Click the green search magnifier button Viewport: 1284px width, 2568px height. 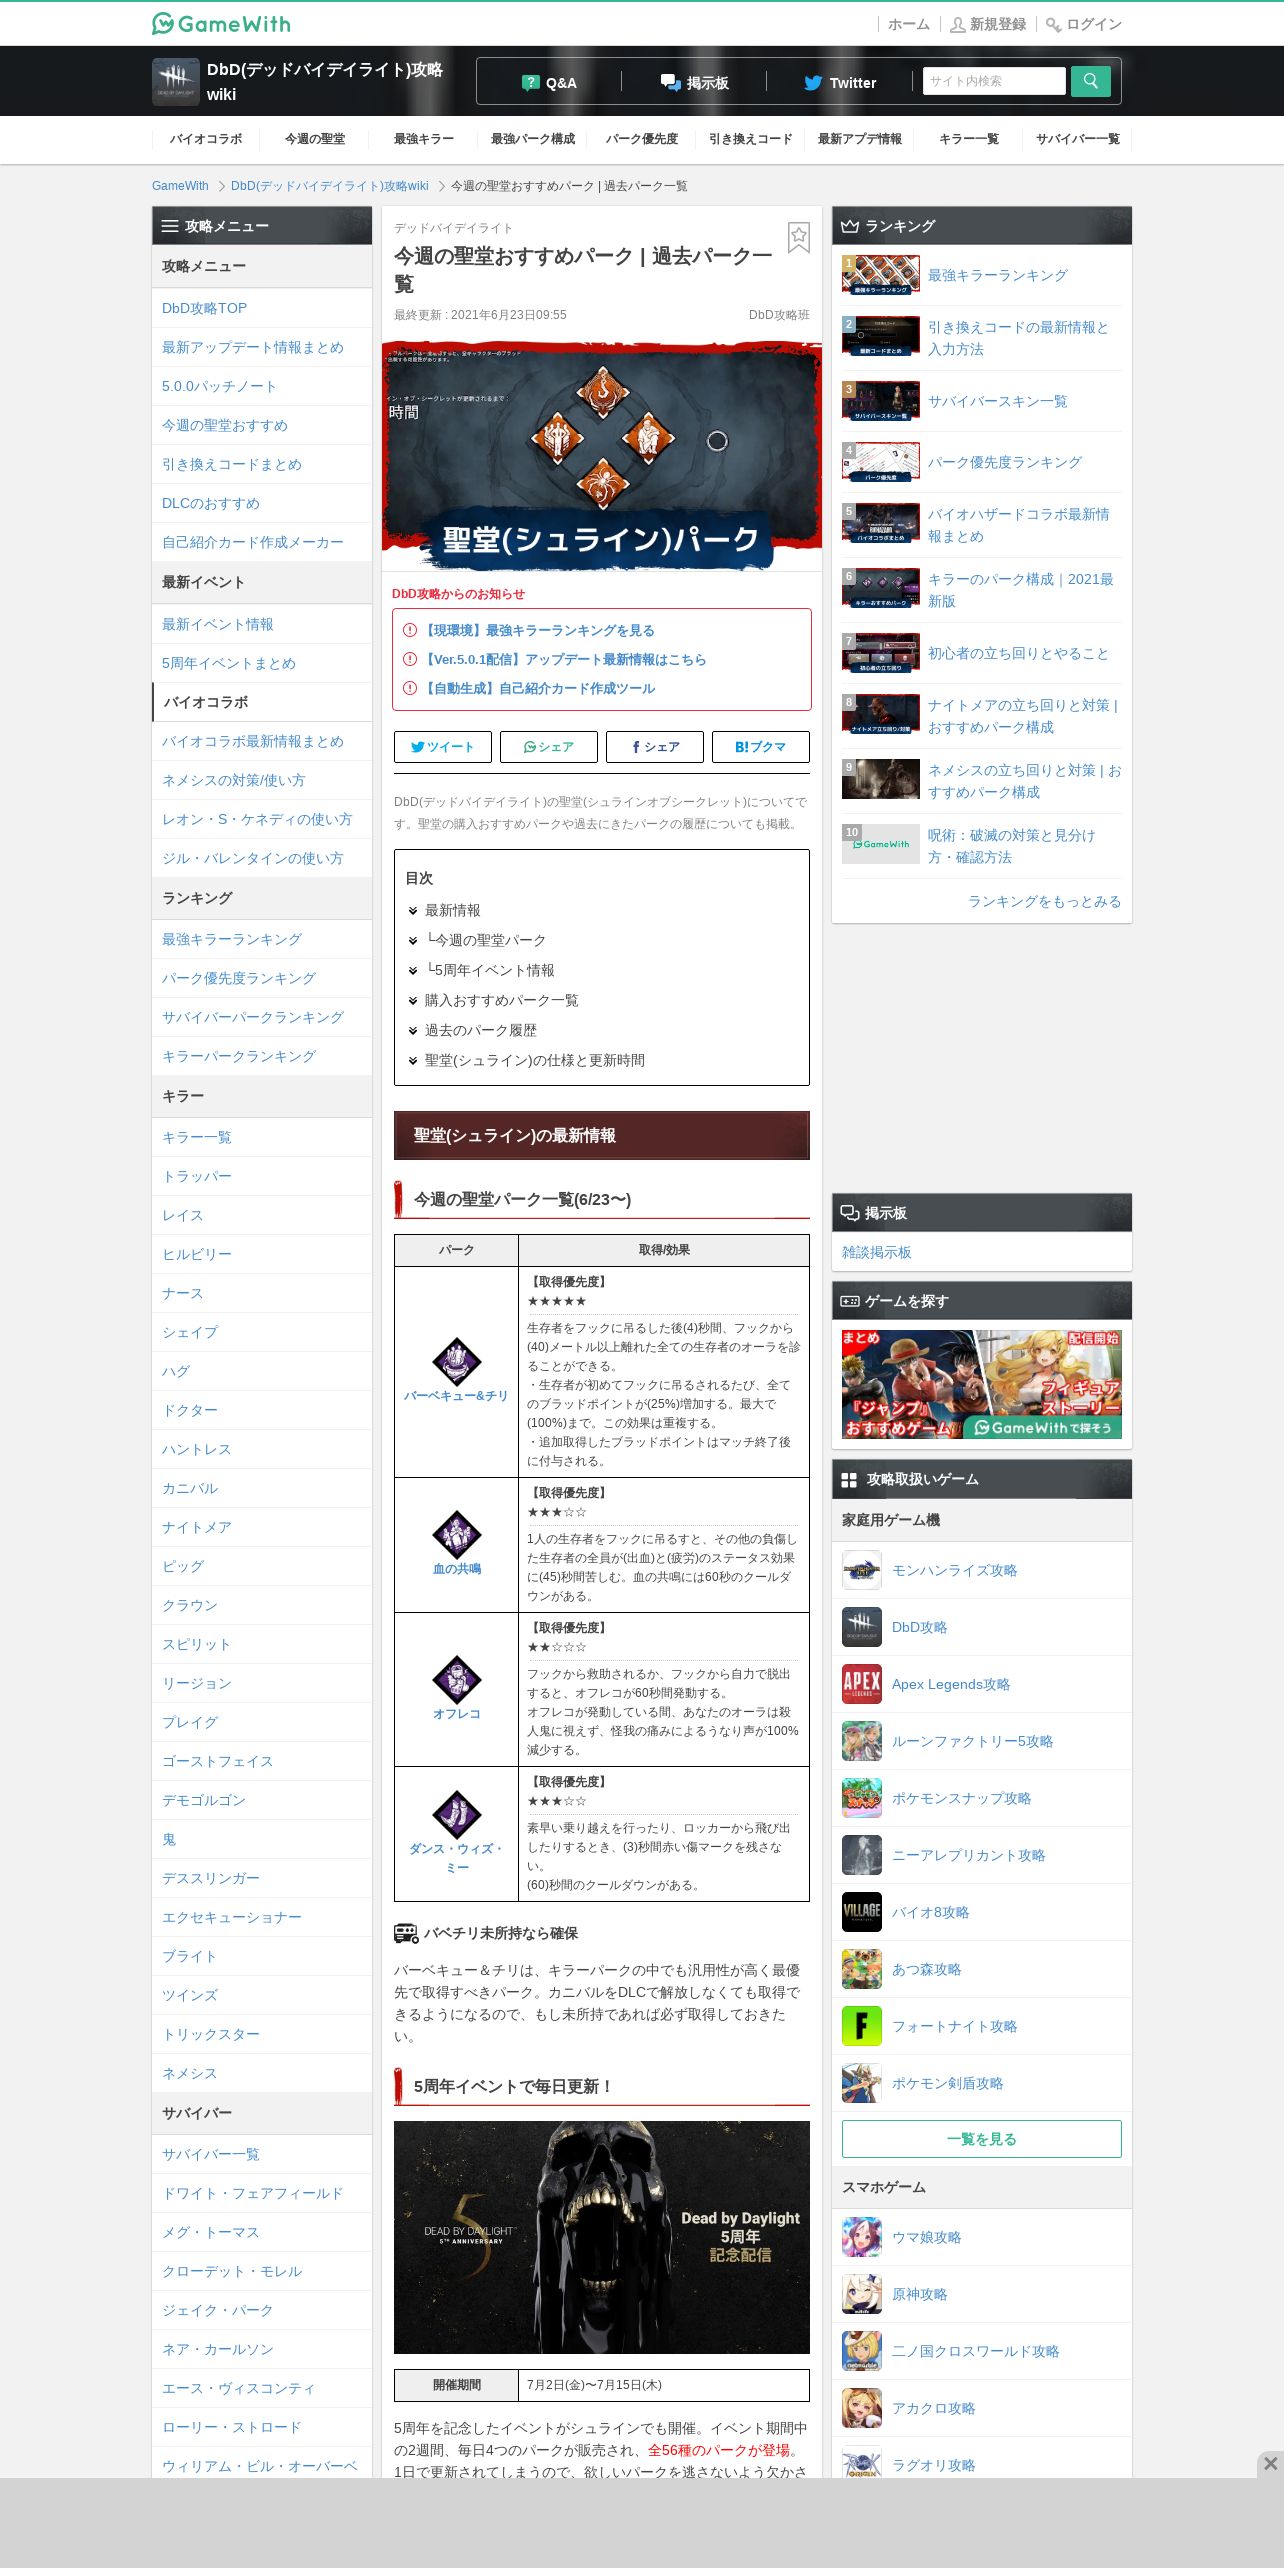click(1090, 81)
